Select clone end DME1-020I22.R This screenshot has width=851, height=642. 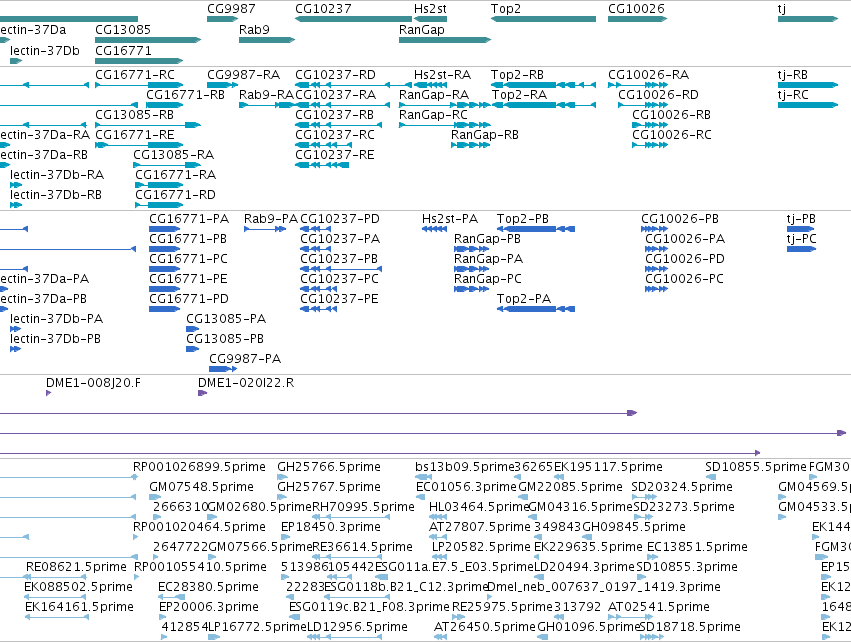[x=246, y=383]
